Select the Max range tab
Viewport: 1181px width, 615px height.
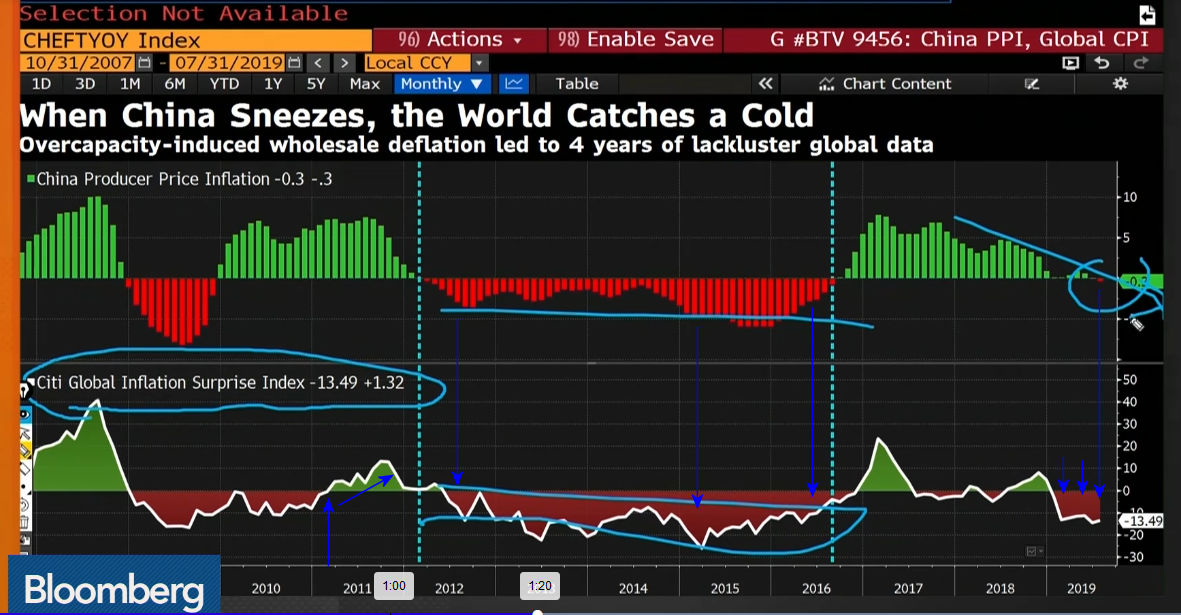point(365,84)
